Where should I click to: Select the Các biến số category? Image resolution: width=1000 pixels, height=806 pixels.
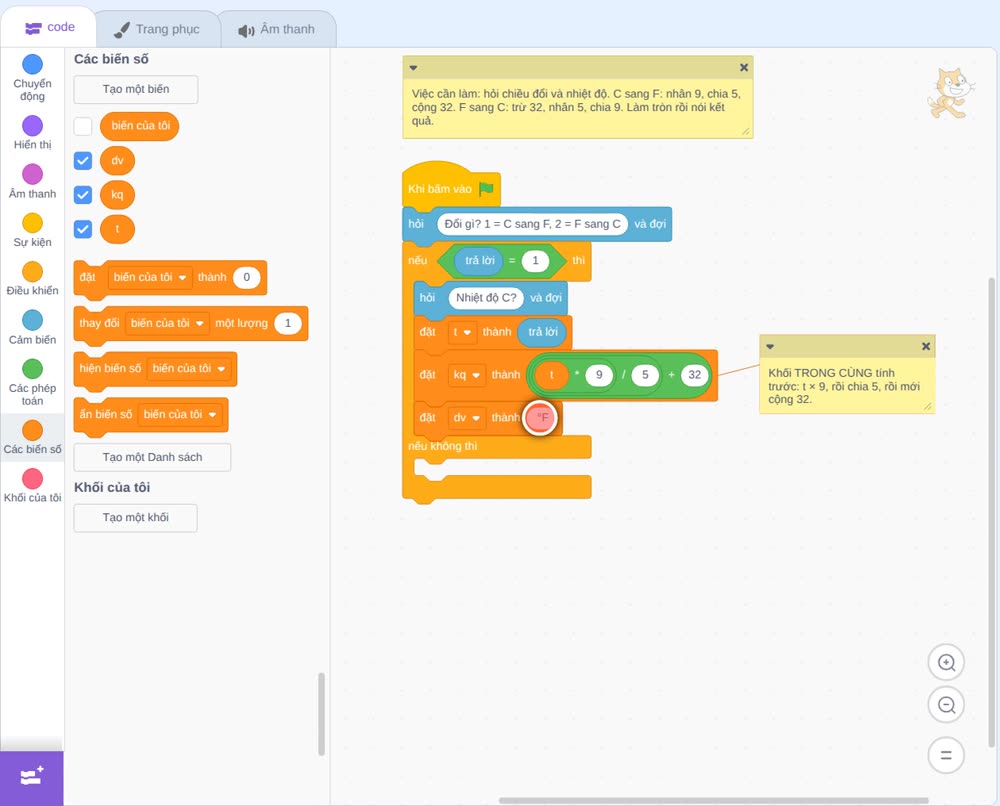(33, 437)
